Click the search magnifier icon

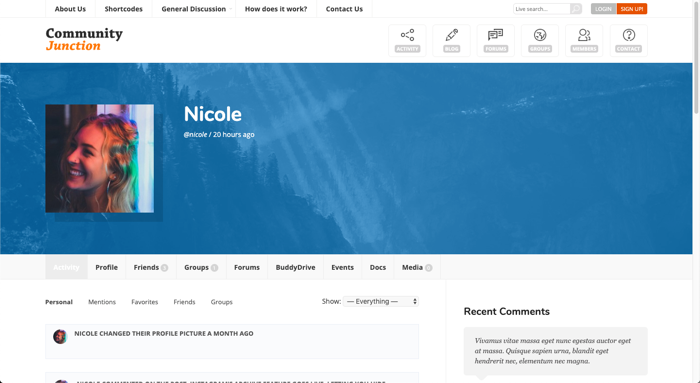[576, 9]
